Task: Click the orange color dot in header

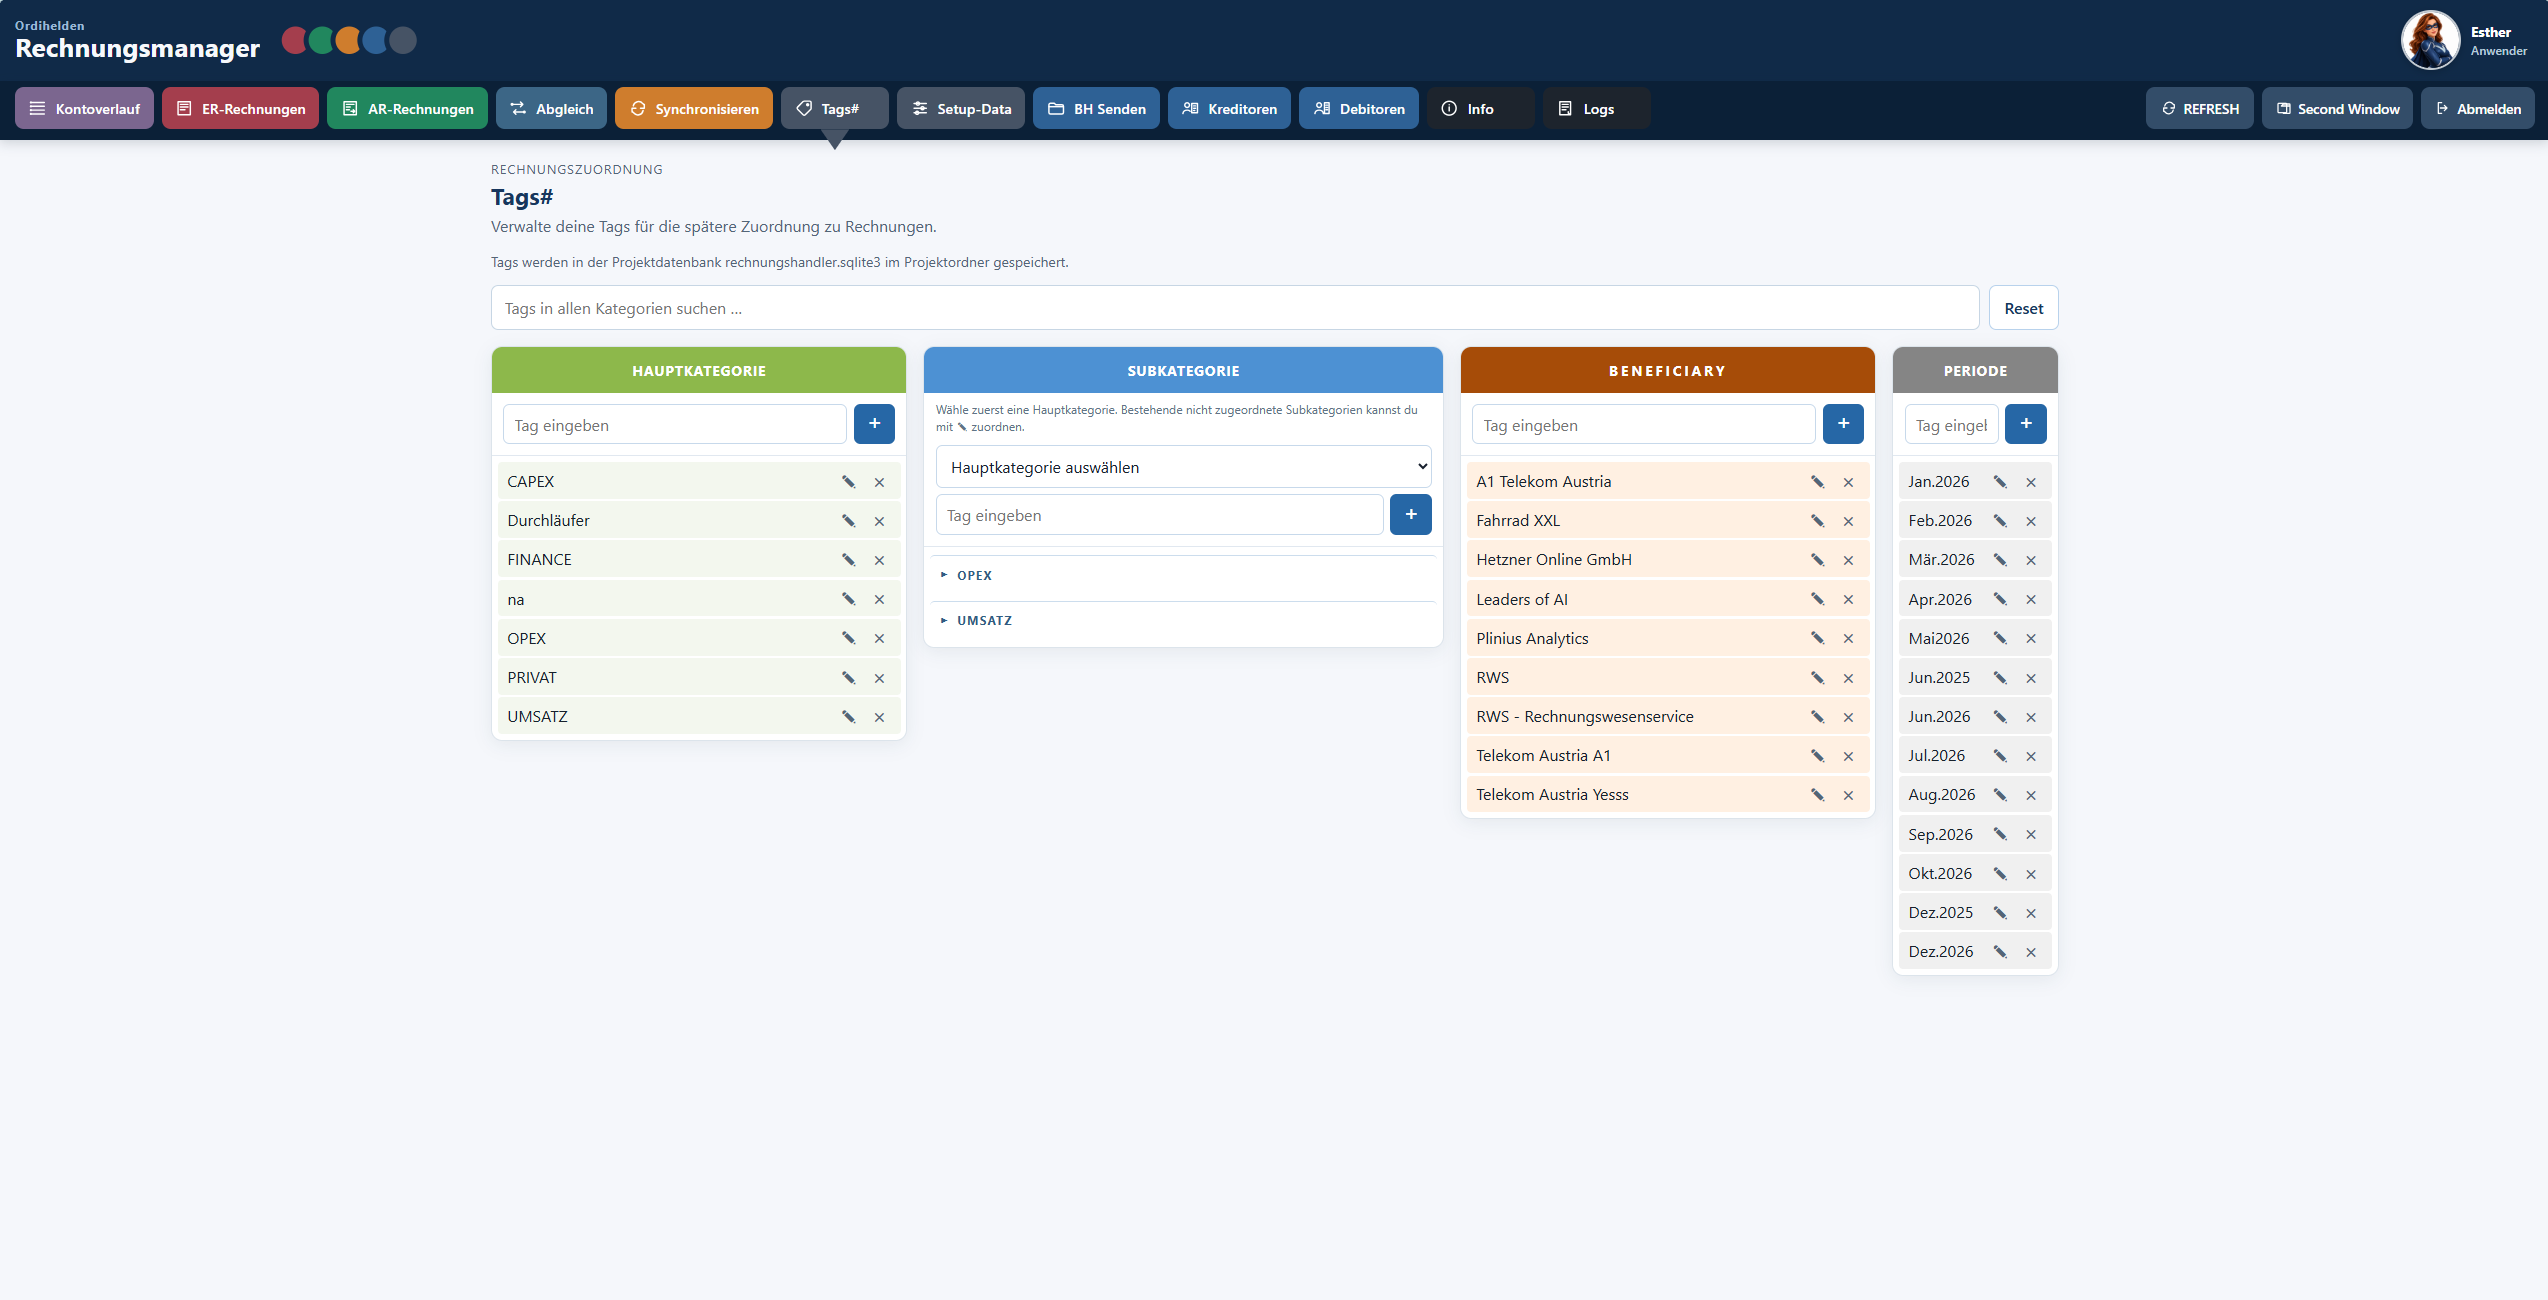Action: [x=348, y=40]
